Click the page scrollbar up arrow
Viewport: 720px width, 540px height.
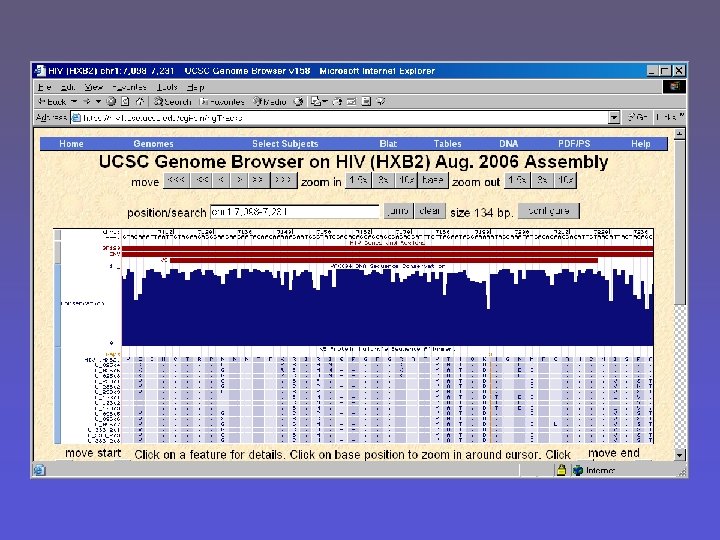[x=680, y=134]
